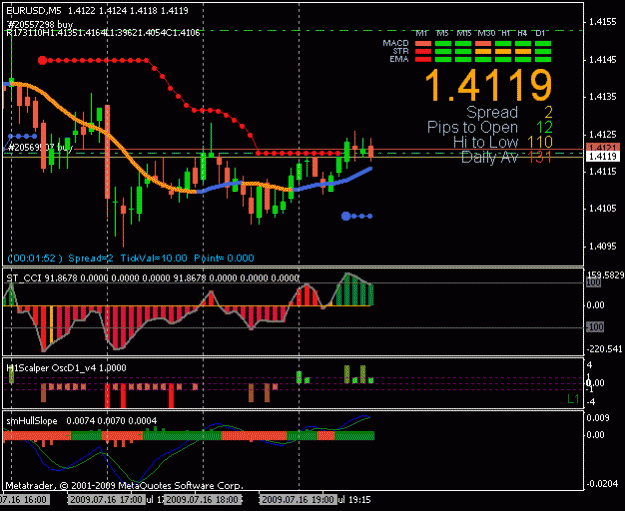The image size is (625, 511).
Task: Click the STR M30 orange signal block
Action: (x=483, y=51)
